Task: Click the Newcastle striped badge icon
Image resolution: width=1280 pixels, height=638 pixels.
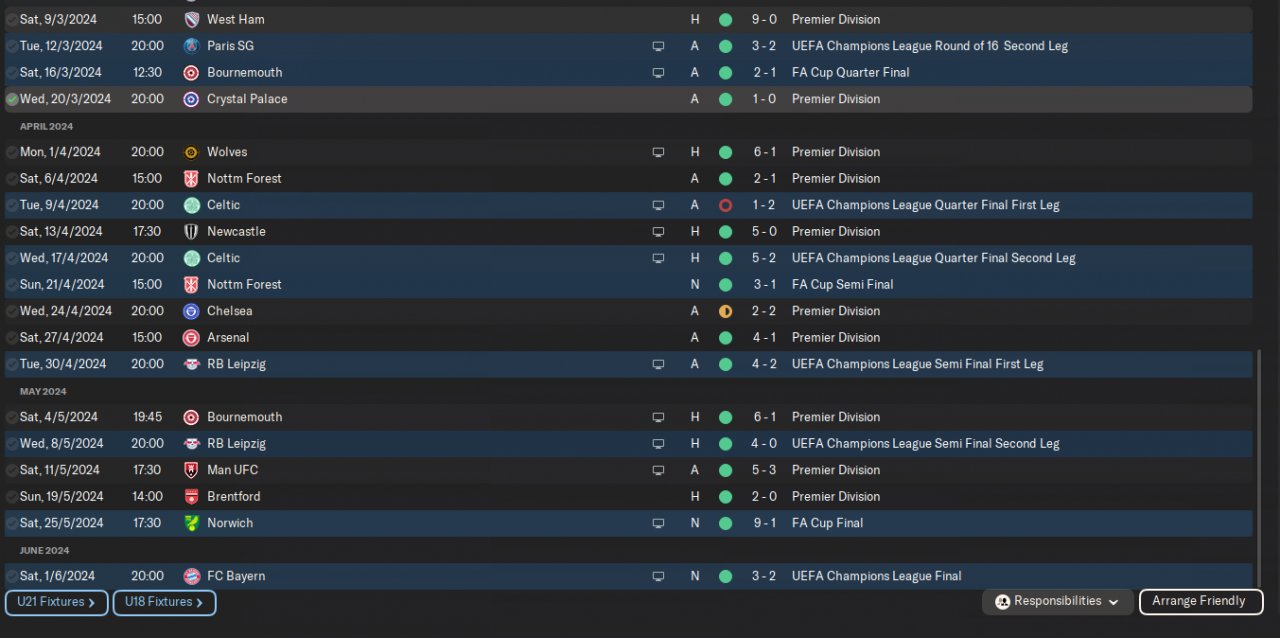Action: pos(191,231)
